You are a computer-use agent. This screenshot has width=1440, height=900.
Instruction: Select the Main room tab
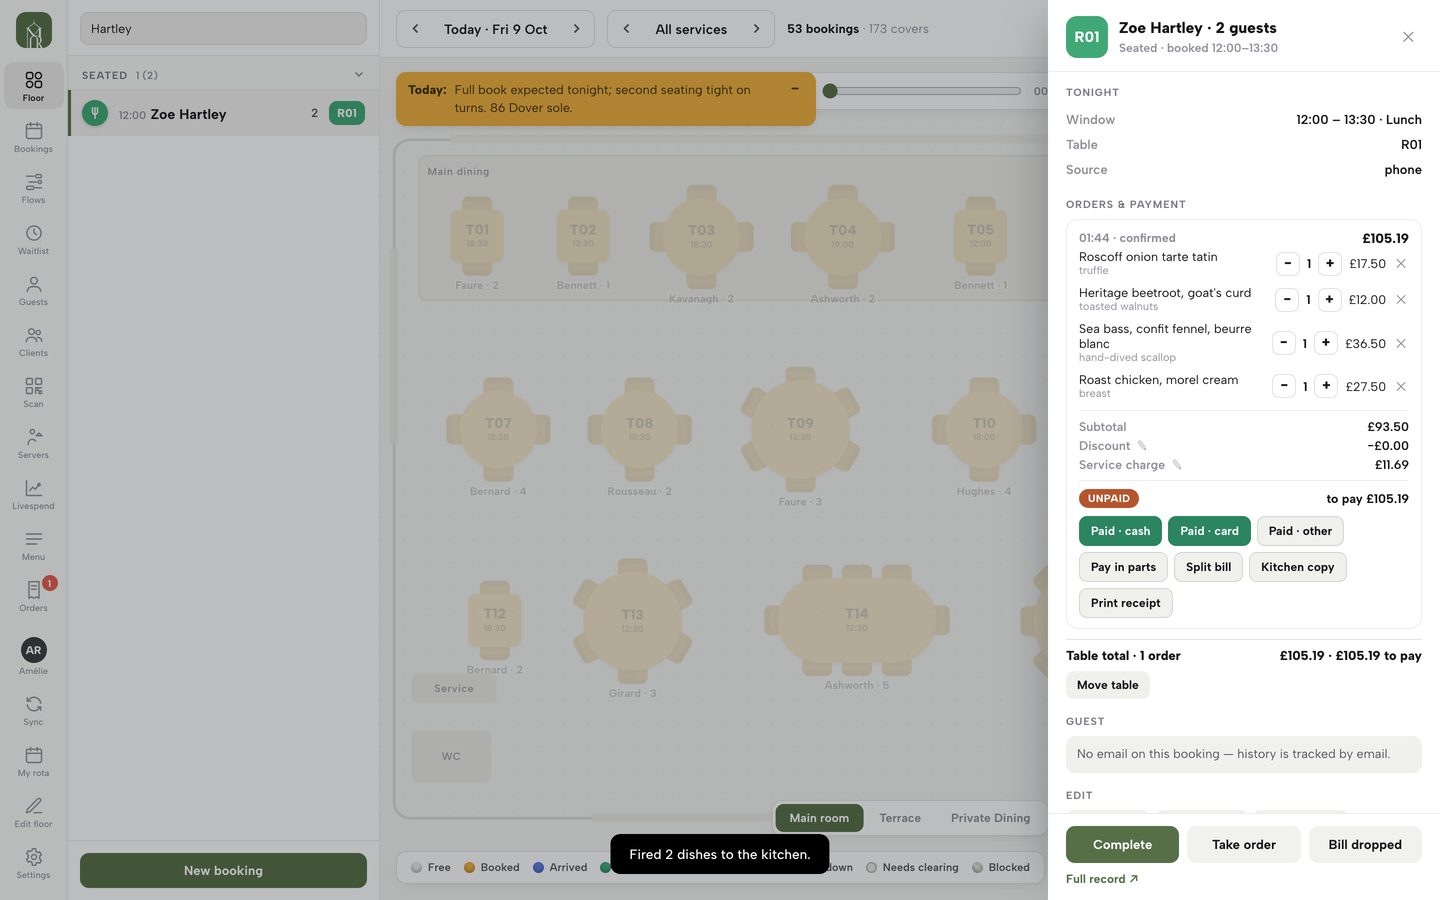819,818
